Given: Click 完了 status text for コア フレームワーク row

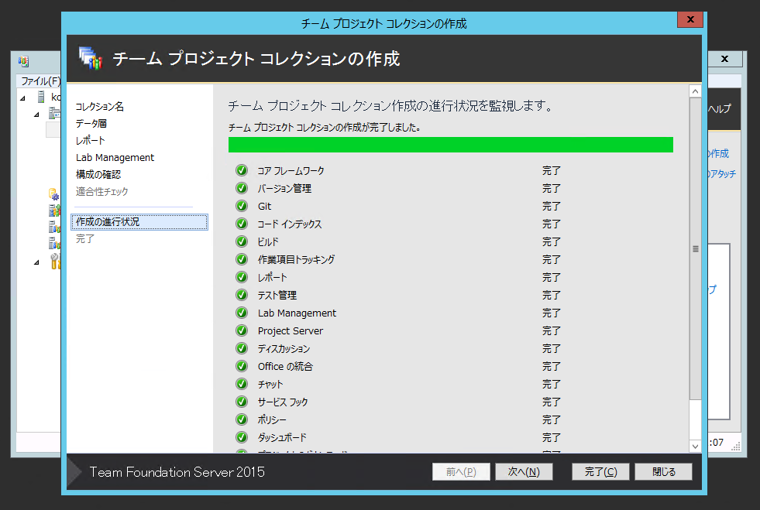Looking at the screenshot, I should [551, 170].
